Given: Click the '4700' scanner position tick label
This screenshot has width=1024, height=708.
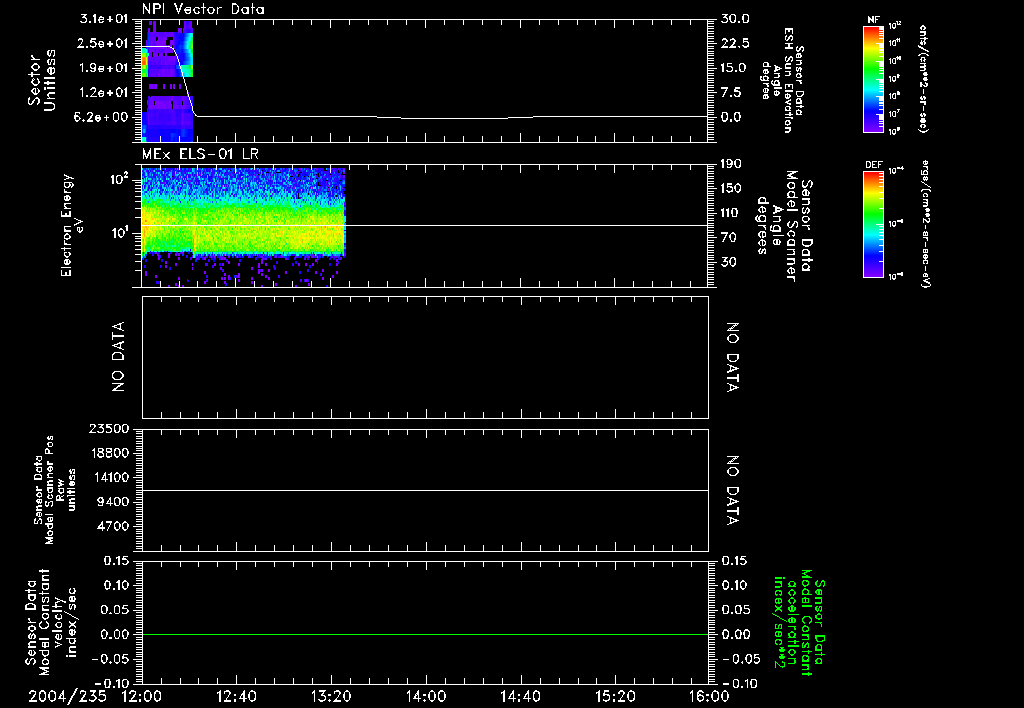Looking at the screenshot, I should pos(114,526).
